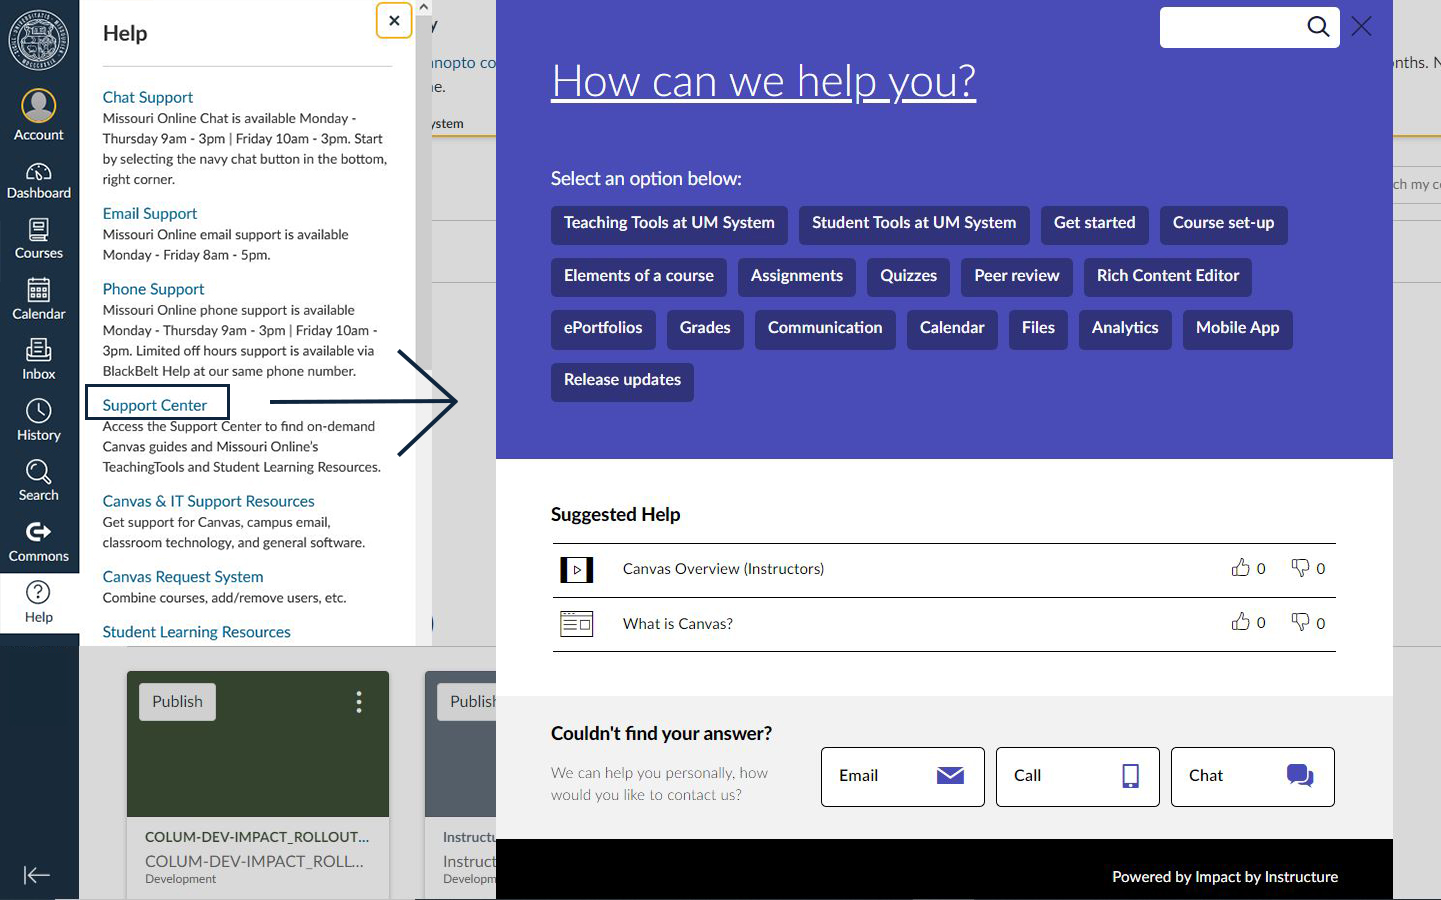
Task: Contact support via Email button
Action: (x=903, y=777)
